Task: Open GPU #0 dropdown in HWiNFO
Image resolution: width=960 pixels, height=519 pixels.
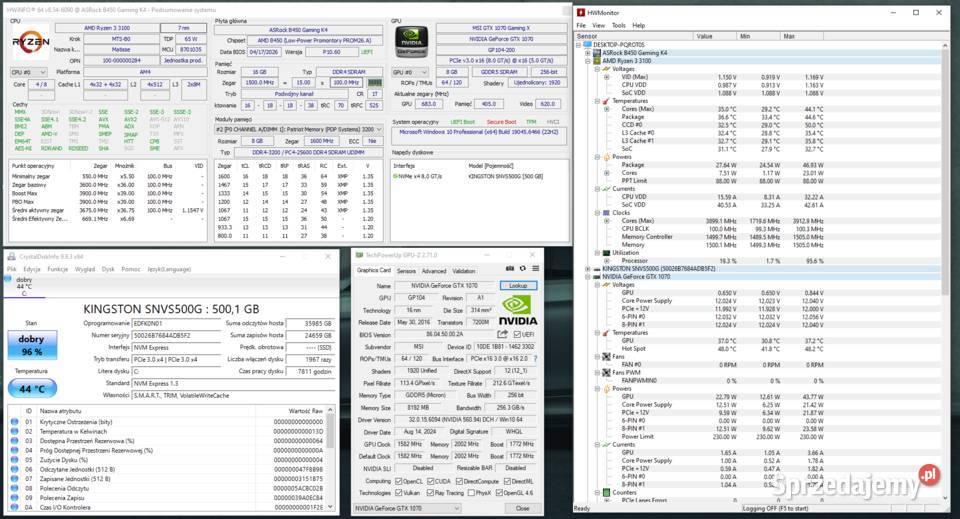Action: tap(410, 72)
